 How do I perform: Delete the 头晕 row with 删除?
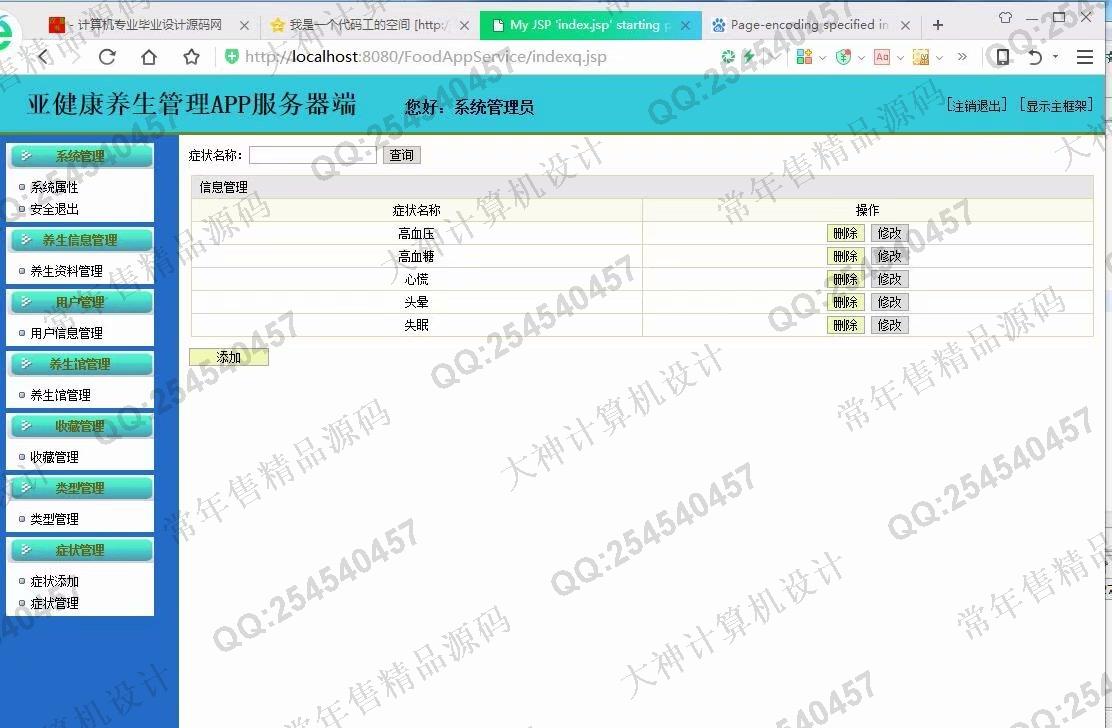(x=845, y=302)
